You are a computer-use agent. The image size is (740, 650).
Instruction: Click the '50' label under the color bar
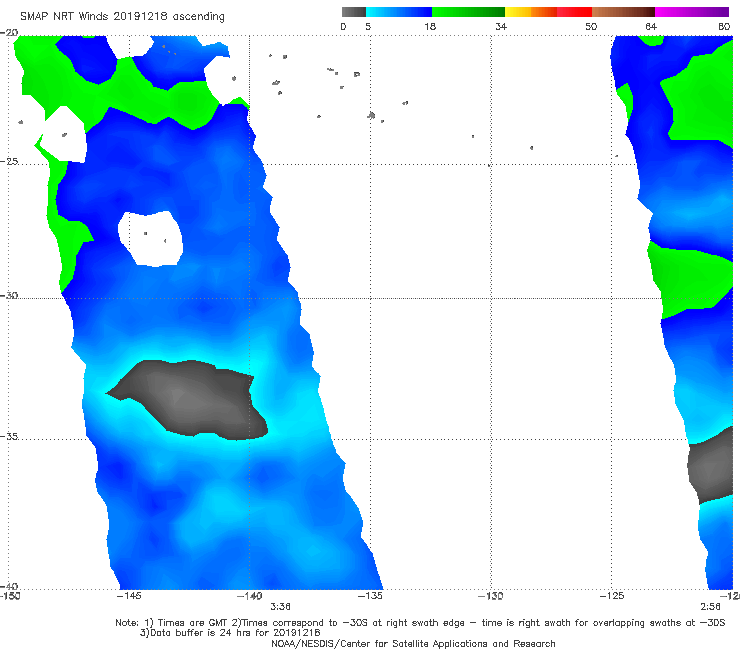tap(591, 26)
